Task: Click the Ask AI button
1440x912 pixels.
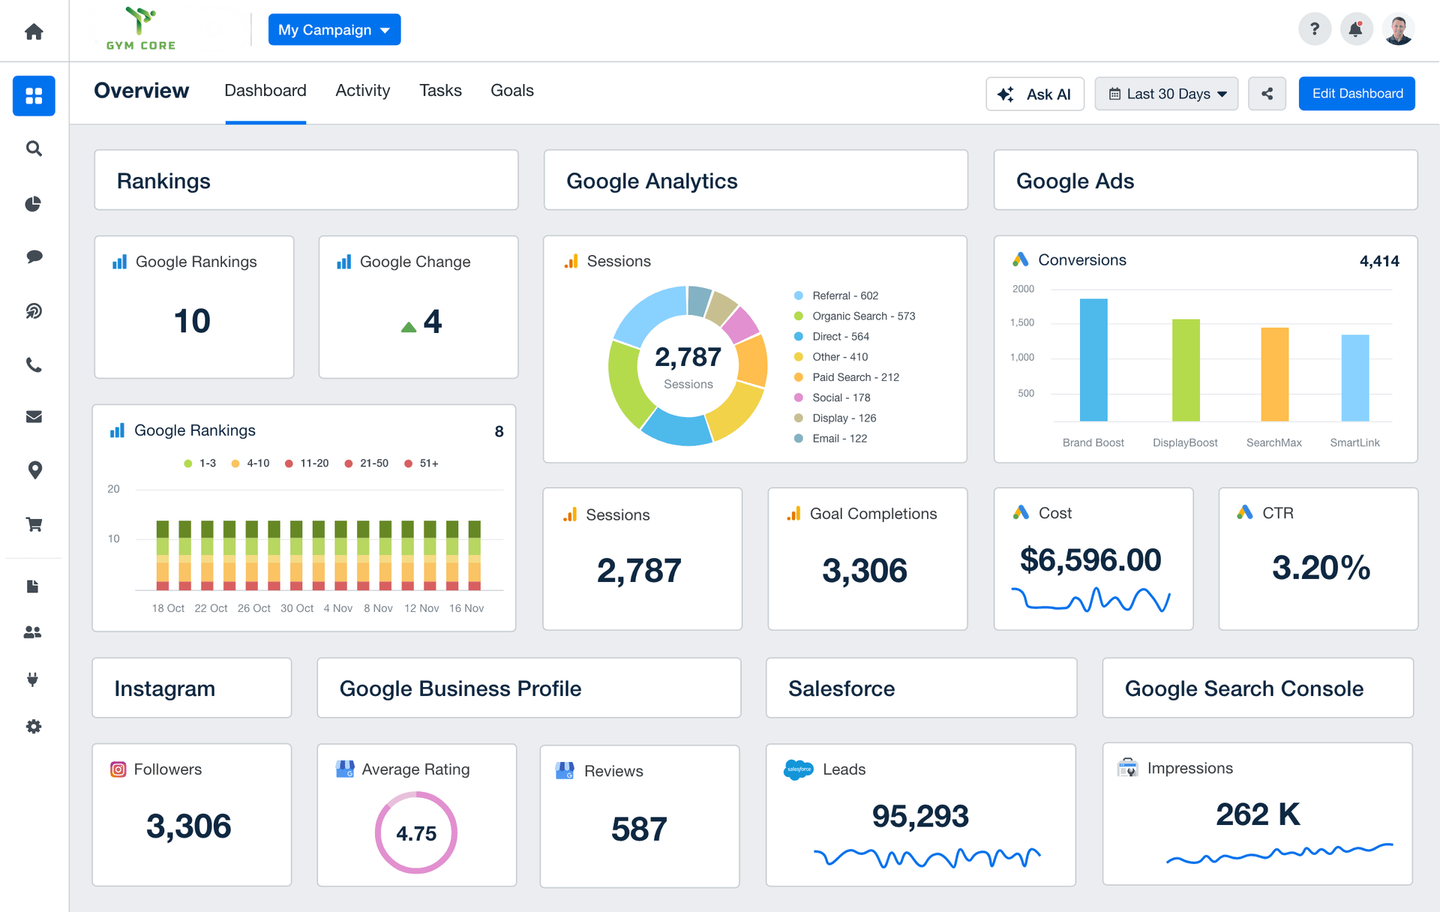Action: pyautogui.click(x=1035, y=94)
